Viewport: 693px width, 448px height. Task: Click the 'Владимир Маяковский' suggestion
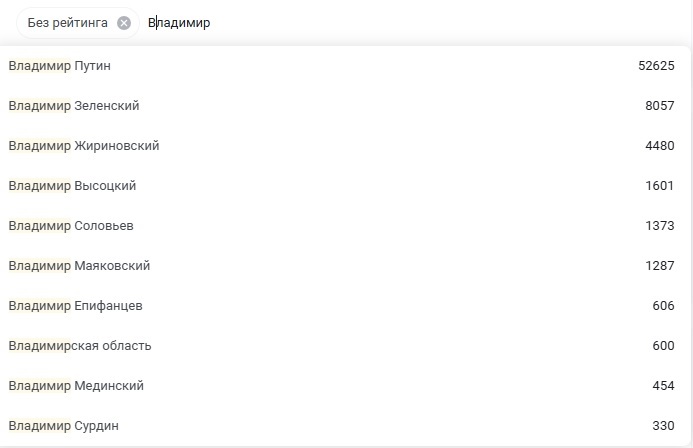346,266
